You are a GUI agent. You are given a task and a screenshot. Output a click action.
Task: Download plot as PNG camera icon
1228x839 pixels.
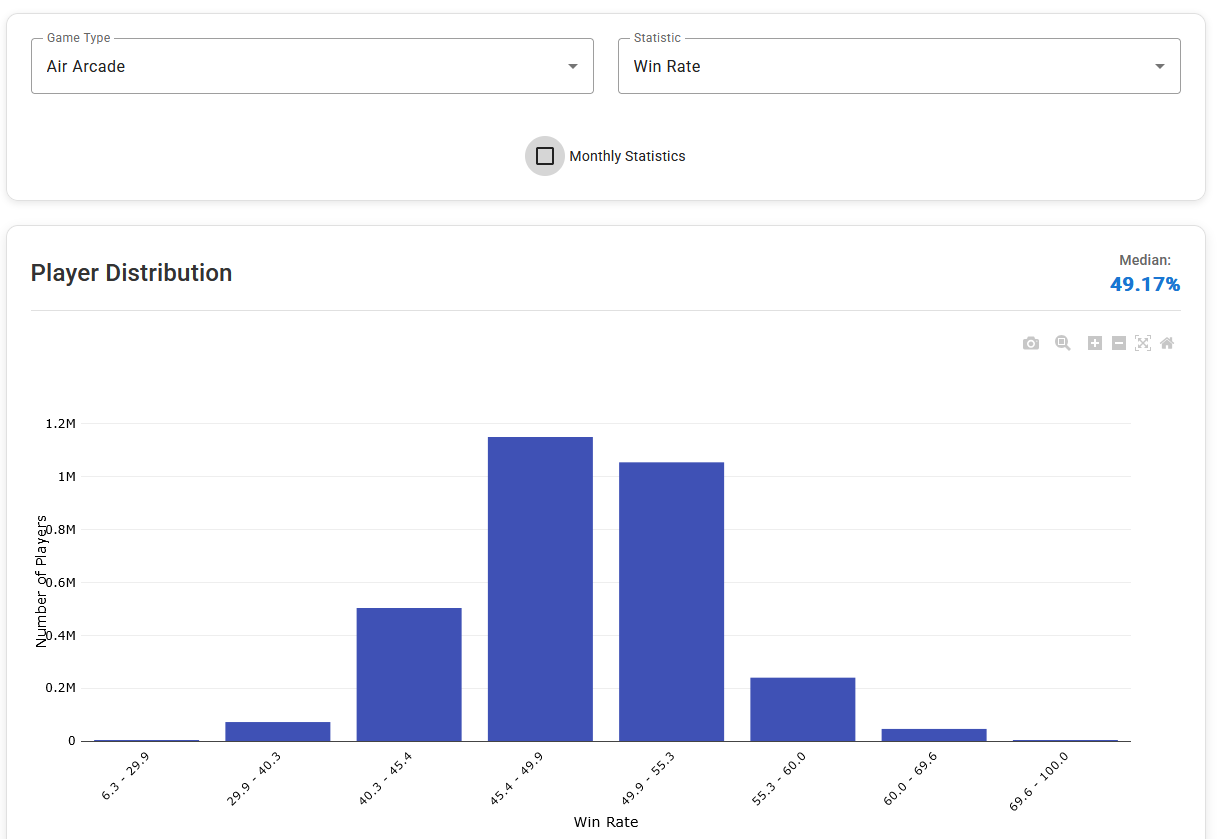tap(1031, 343)
